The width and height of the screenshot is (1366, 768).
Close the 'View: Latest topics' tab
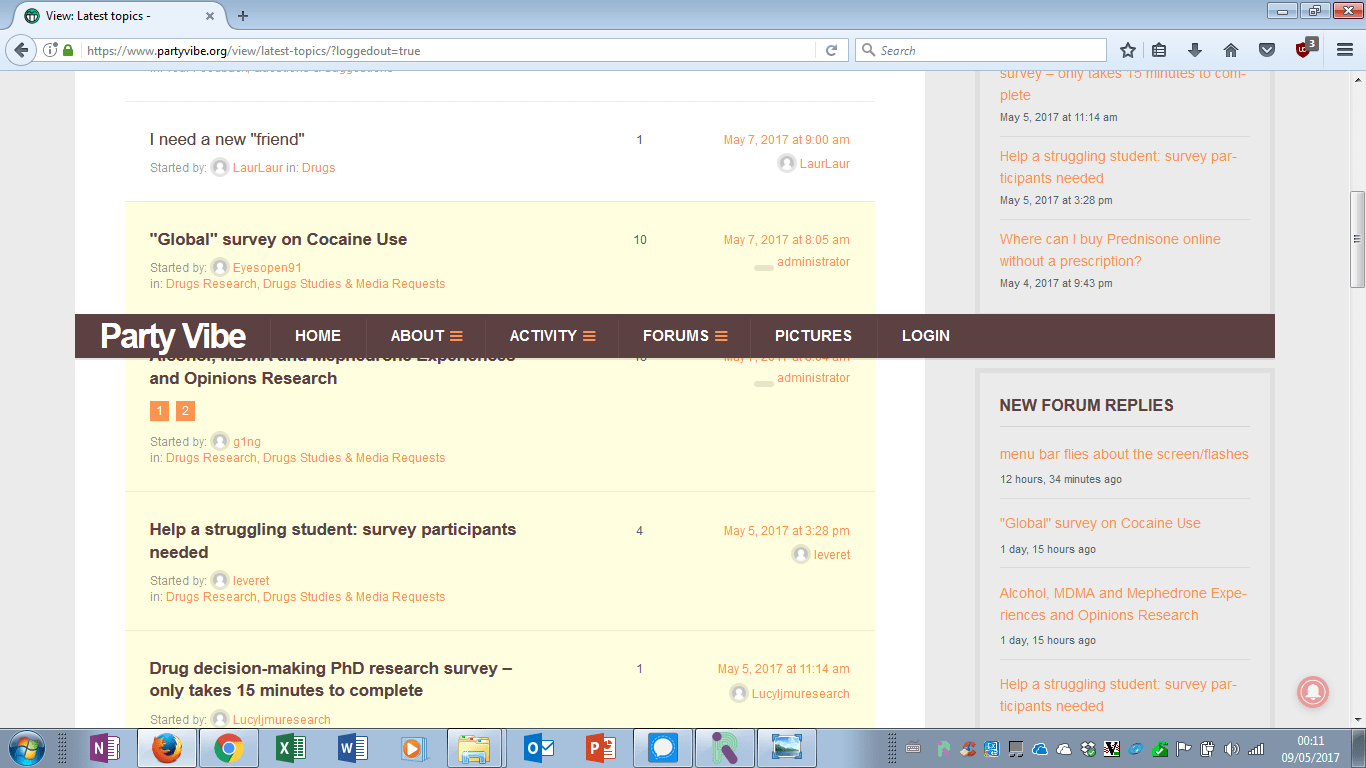pyautogui.click(x=209, y=16)
